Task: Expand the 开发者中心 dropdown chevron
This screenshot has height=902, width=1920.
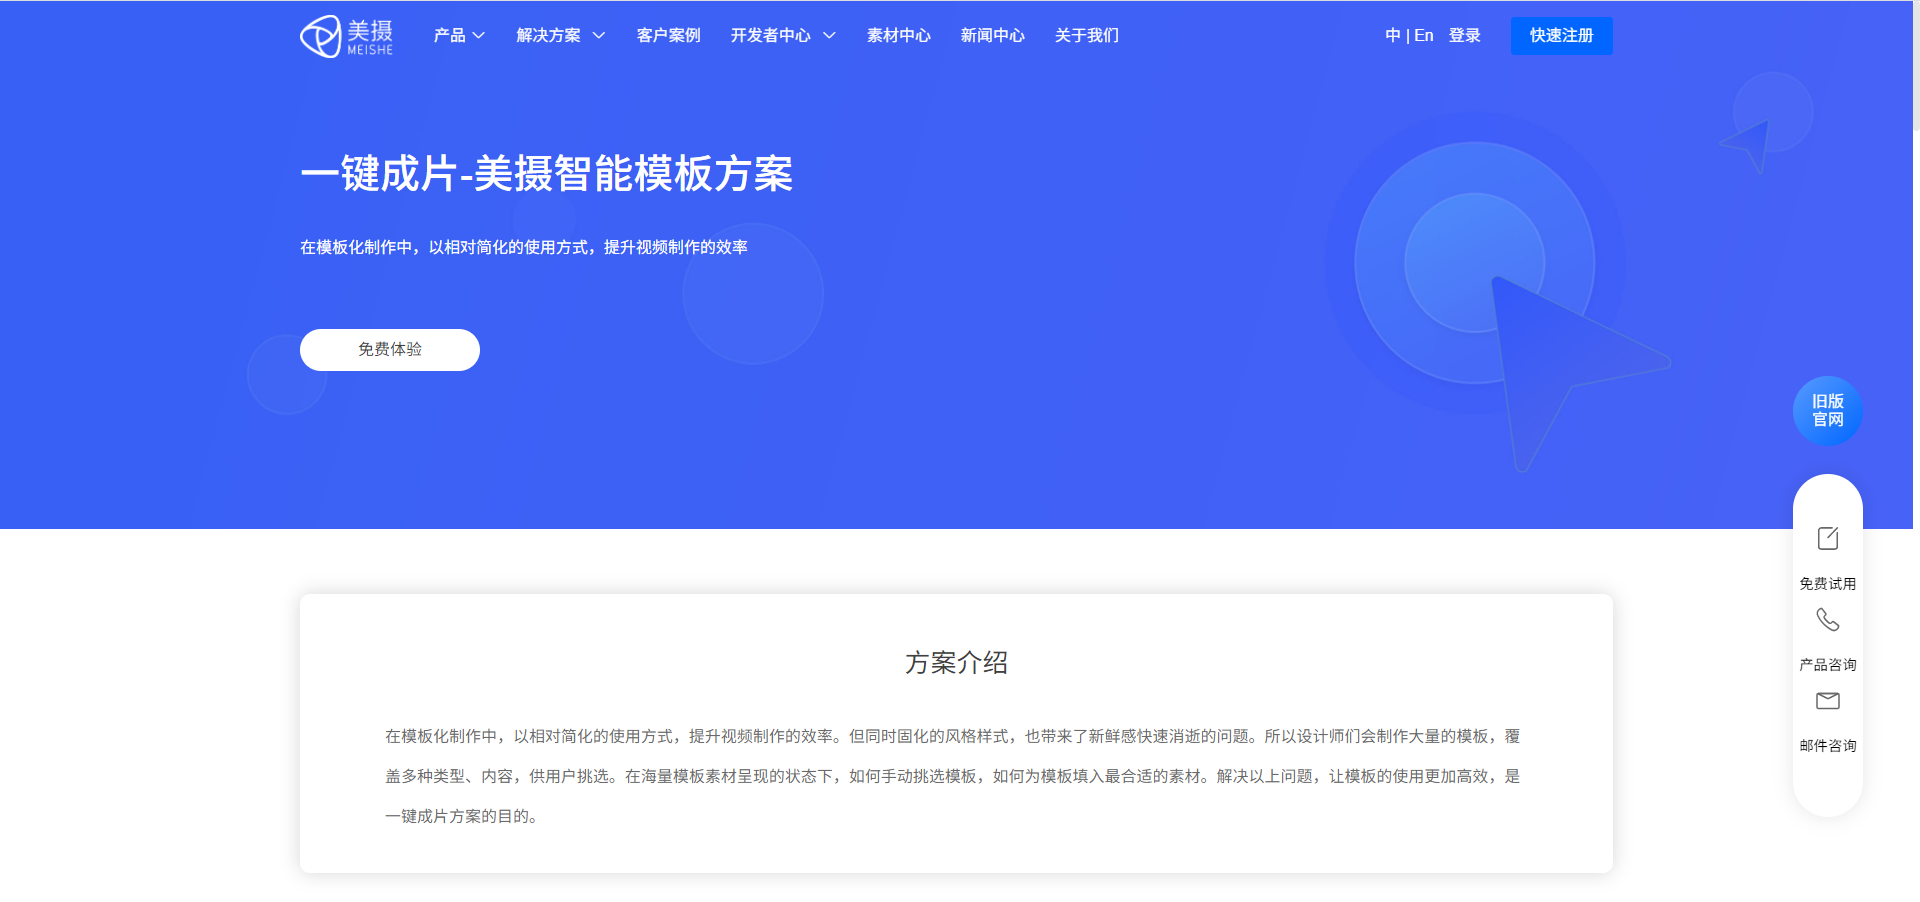Action: (829, 35)
